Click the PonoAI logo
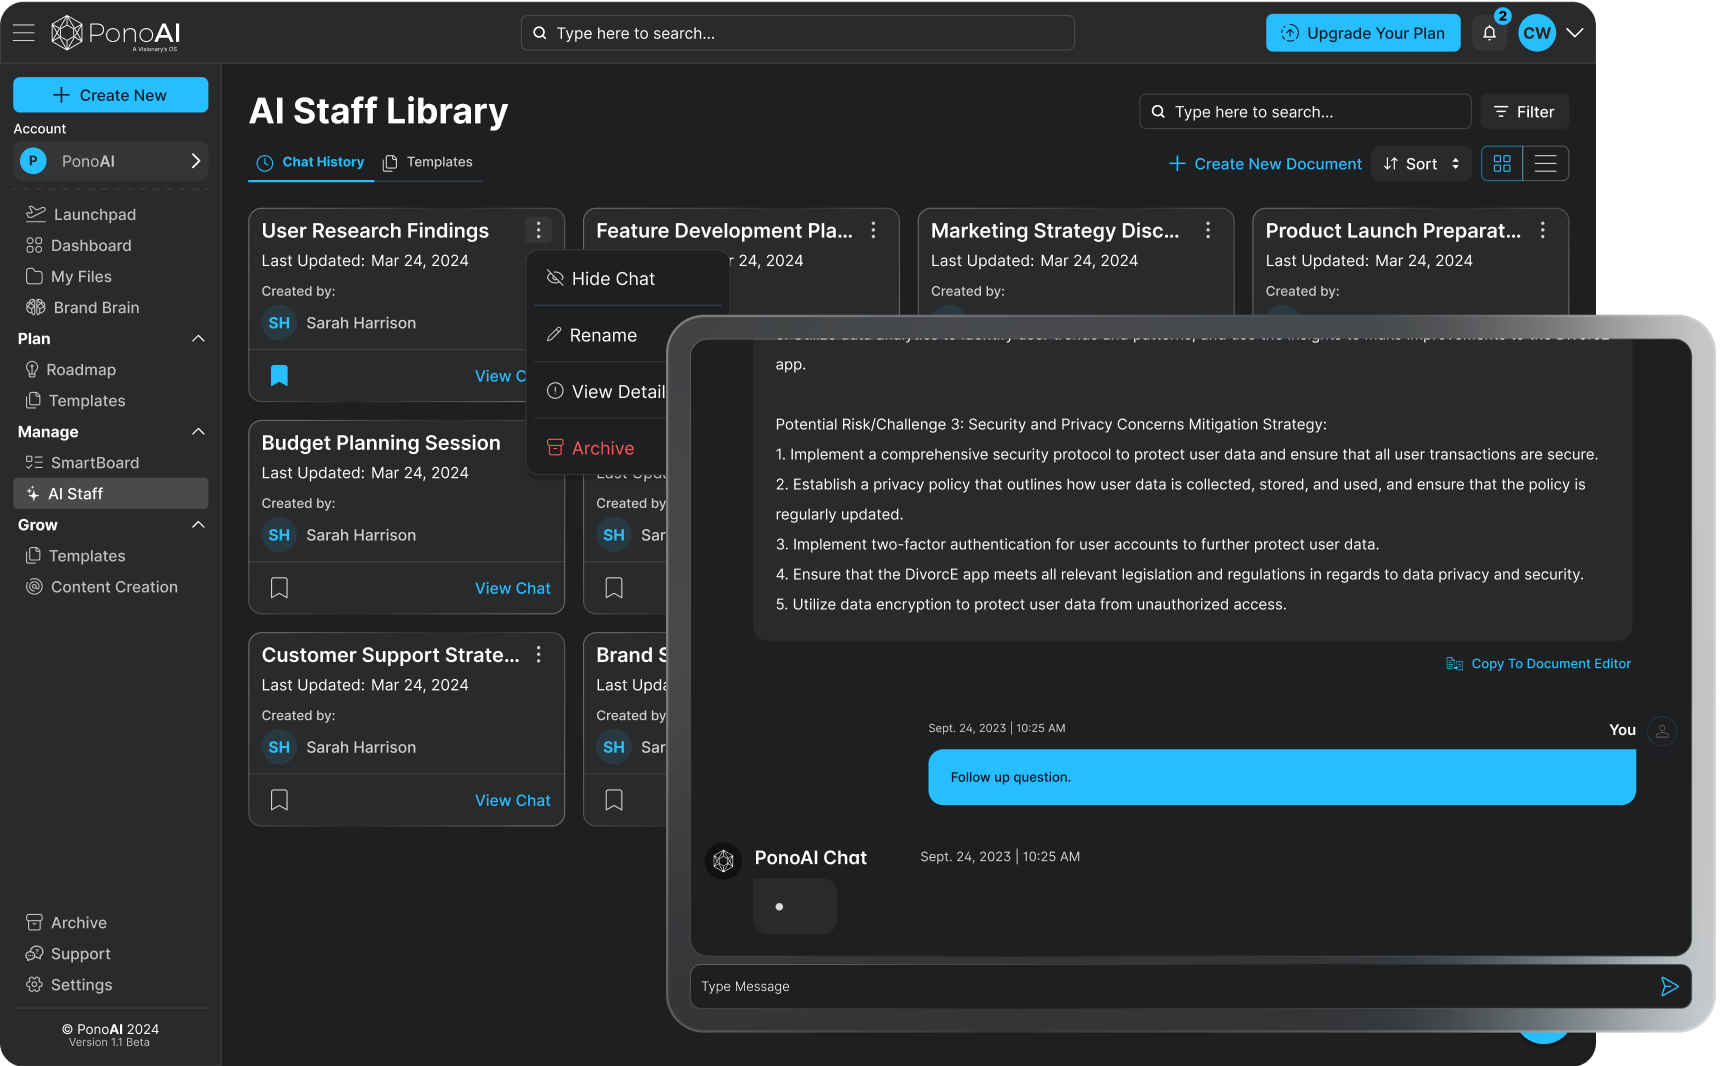1735x1066 pixels. (x=116, y=33)
